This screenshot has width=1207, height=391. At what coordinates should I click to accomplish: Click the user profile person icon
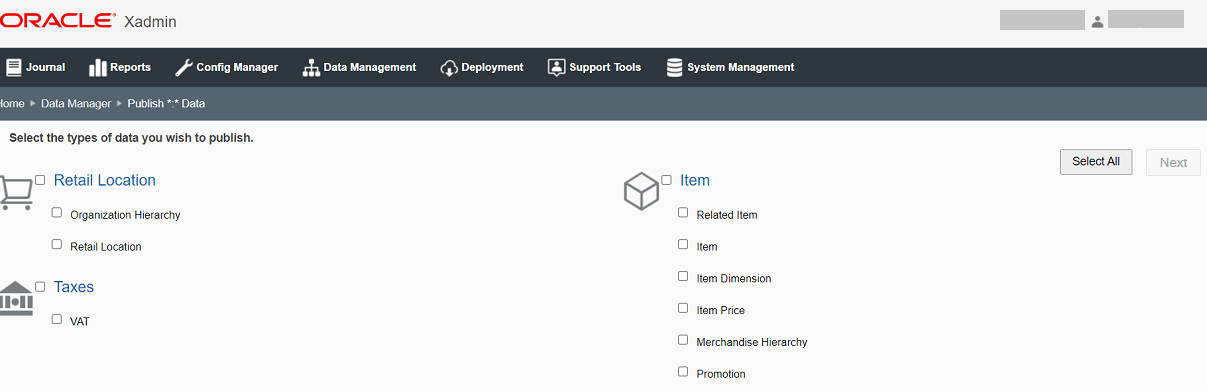click(1097, 21)
